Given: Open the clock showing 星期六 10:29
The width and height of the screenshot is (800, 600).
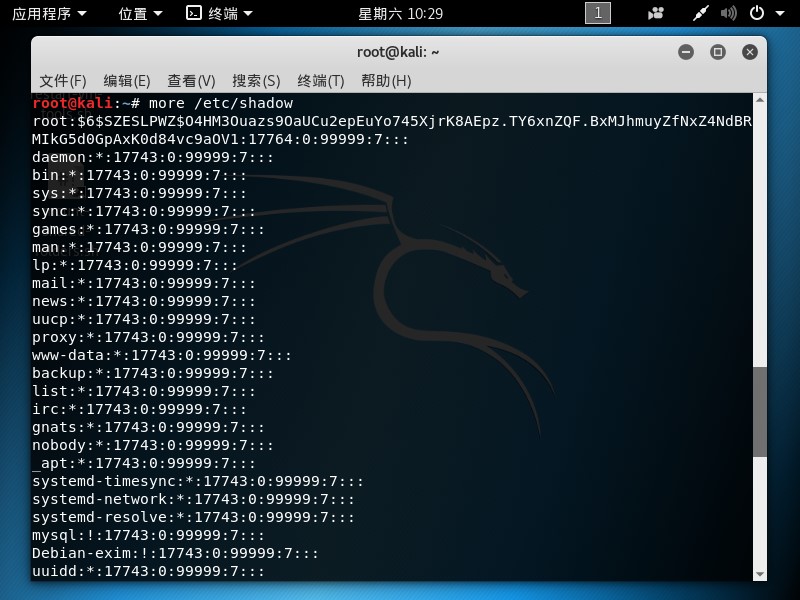Looking at the screenshot, I should tap(401, 14).
